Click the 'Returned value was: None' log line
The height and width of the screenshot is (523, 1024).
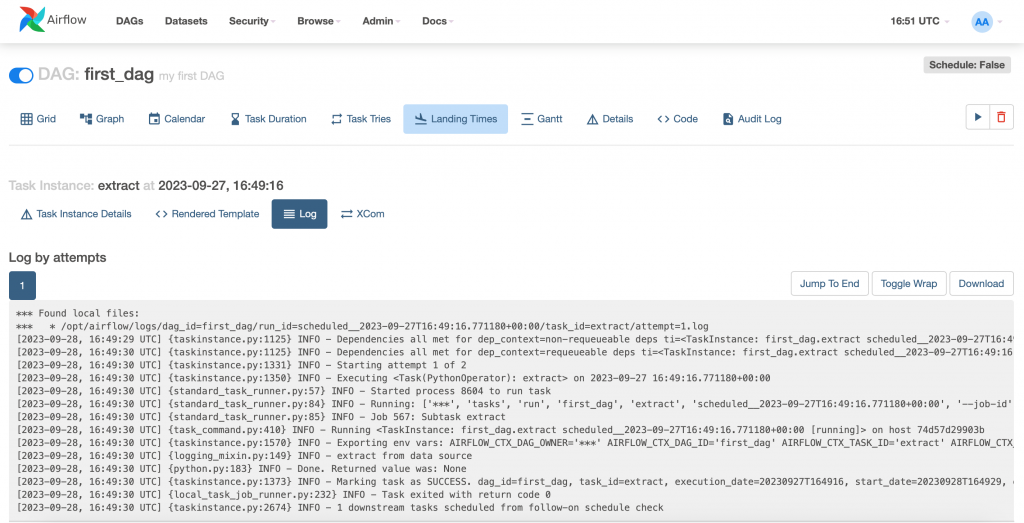tap(242, 468)
